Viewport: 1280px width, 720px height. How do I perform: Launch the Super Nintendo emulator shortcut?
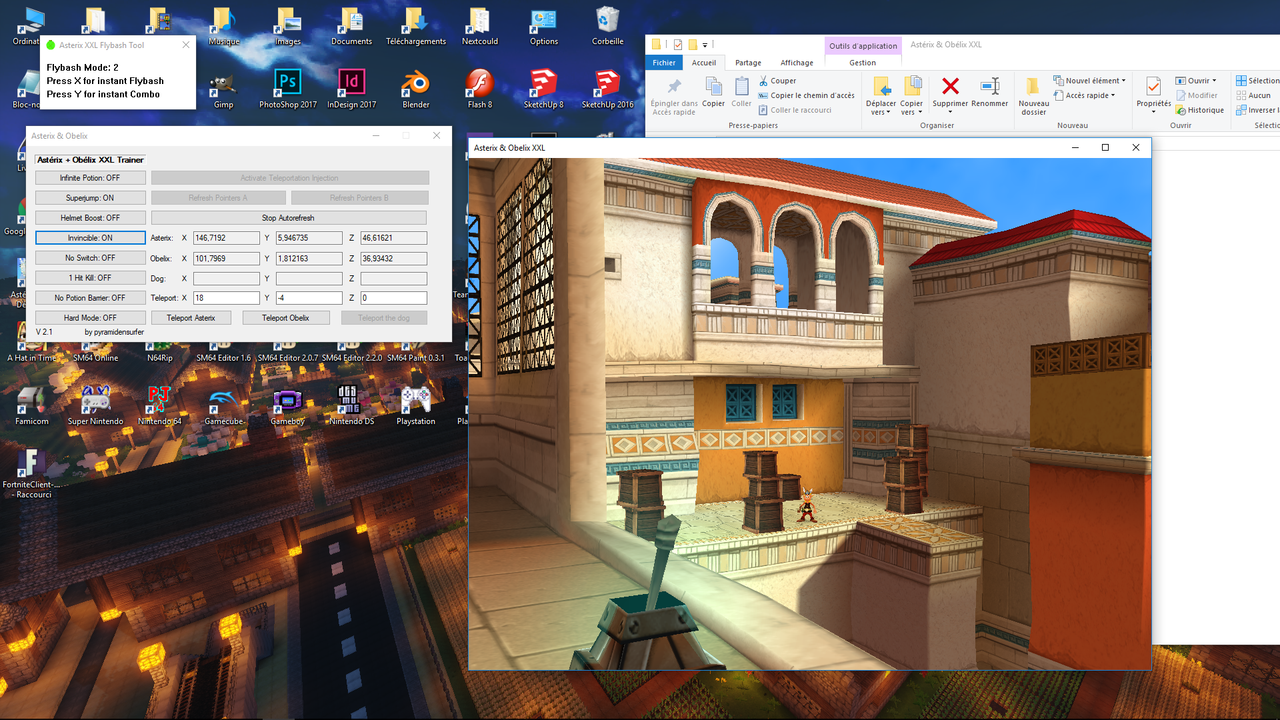95,406
